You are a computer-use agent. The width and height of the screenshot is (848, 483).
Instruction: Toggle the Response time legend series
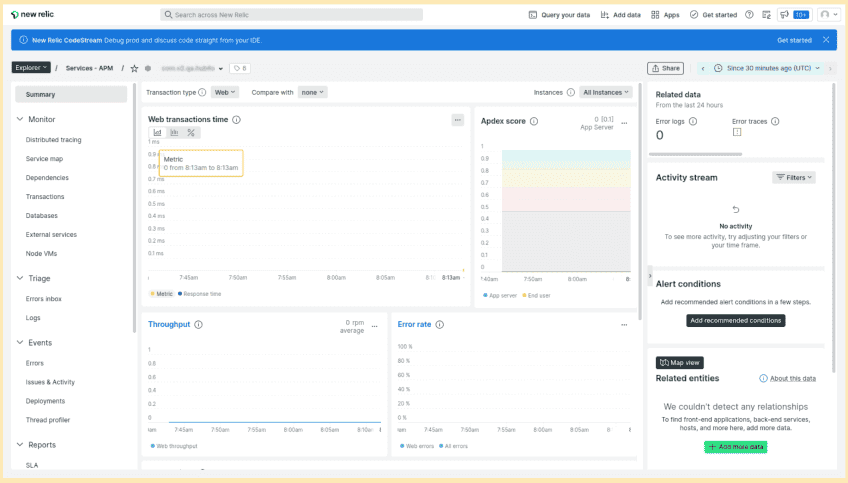tap(200, 294)
